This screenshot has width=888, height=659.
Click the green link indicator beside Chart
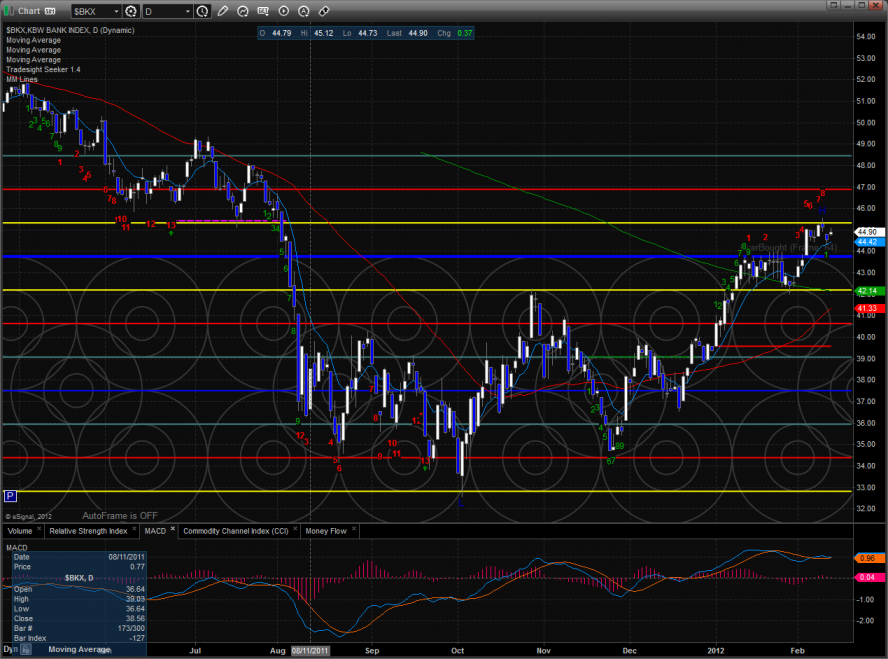(8, 11)
